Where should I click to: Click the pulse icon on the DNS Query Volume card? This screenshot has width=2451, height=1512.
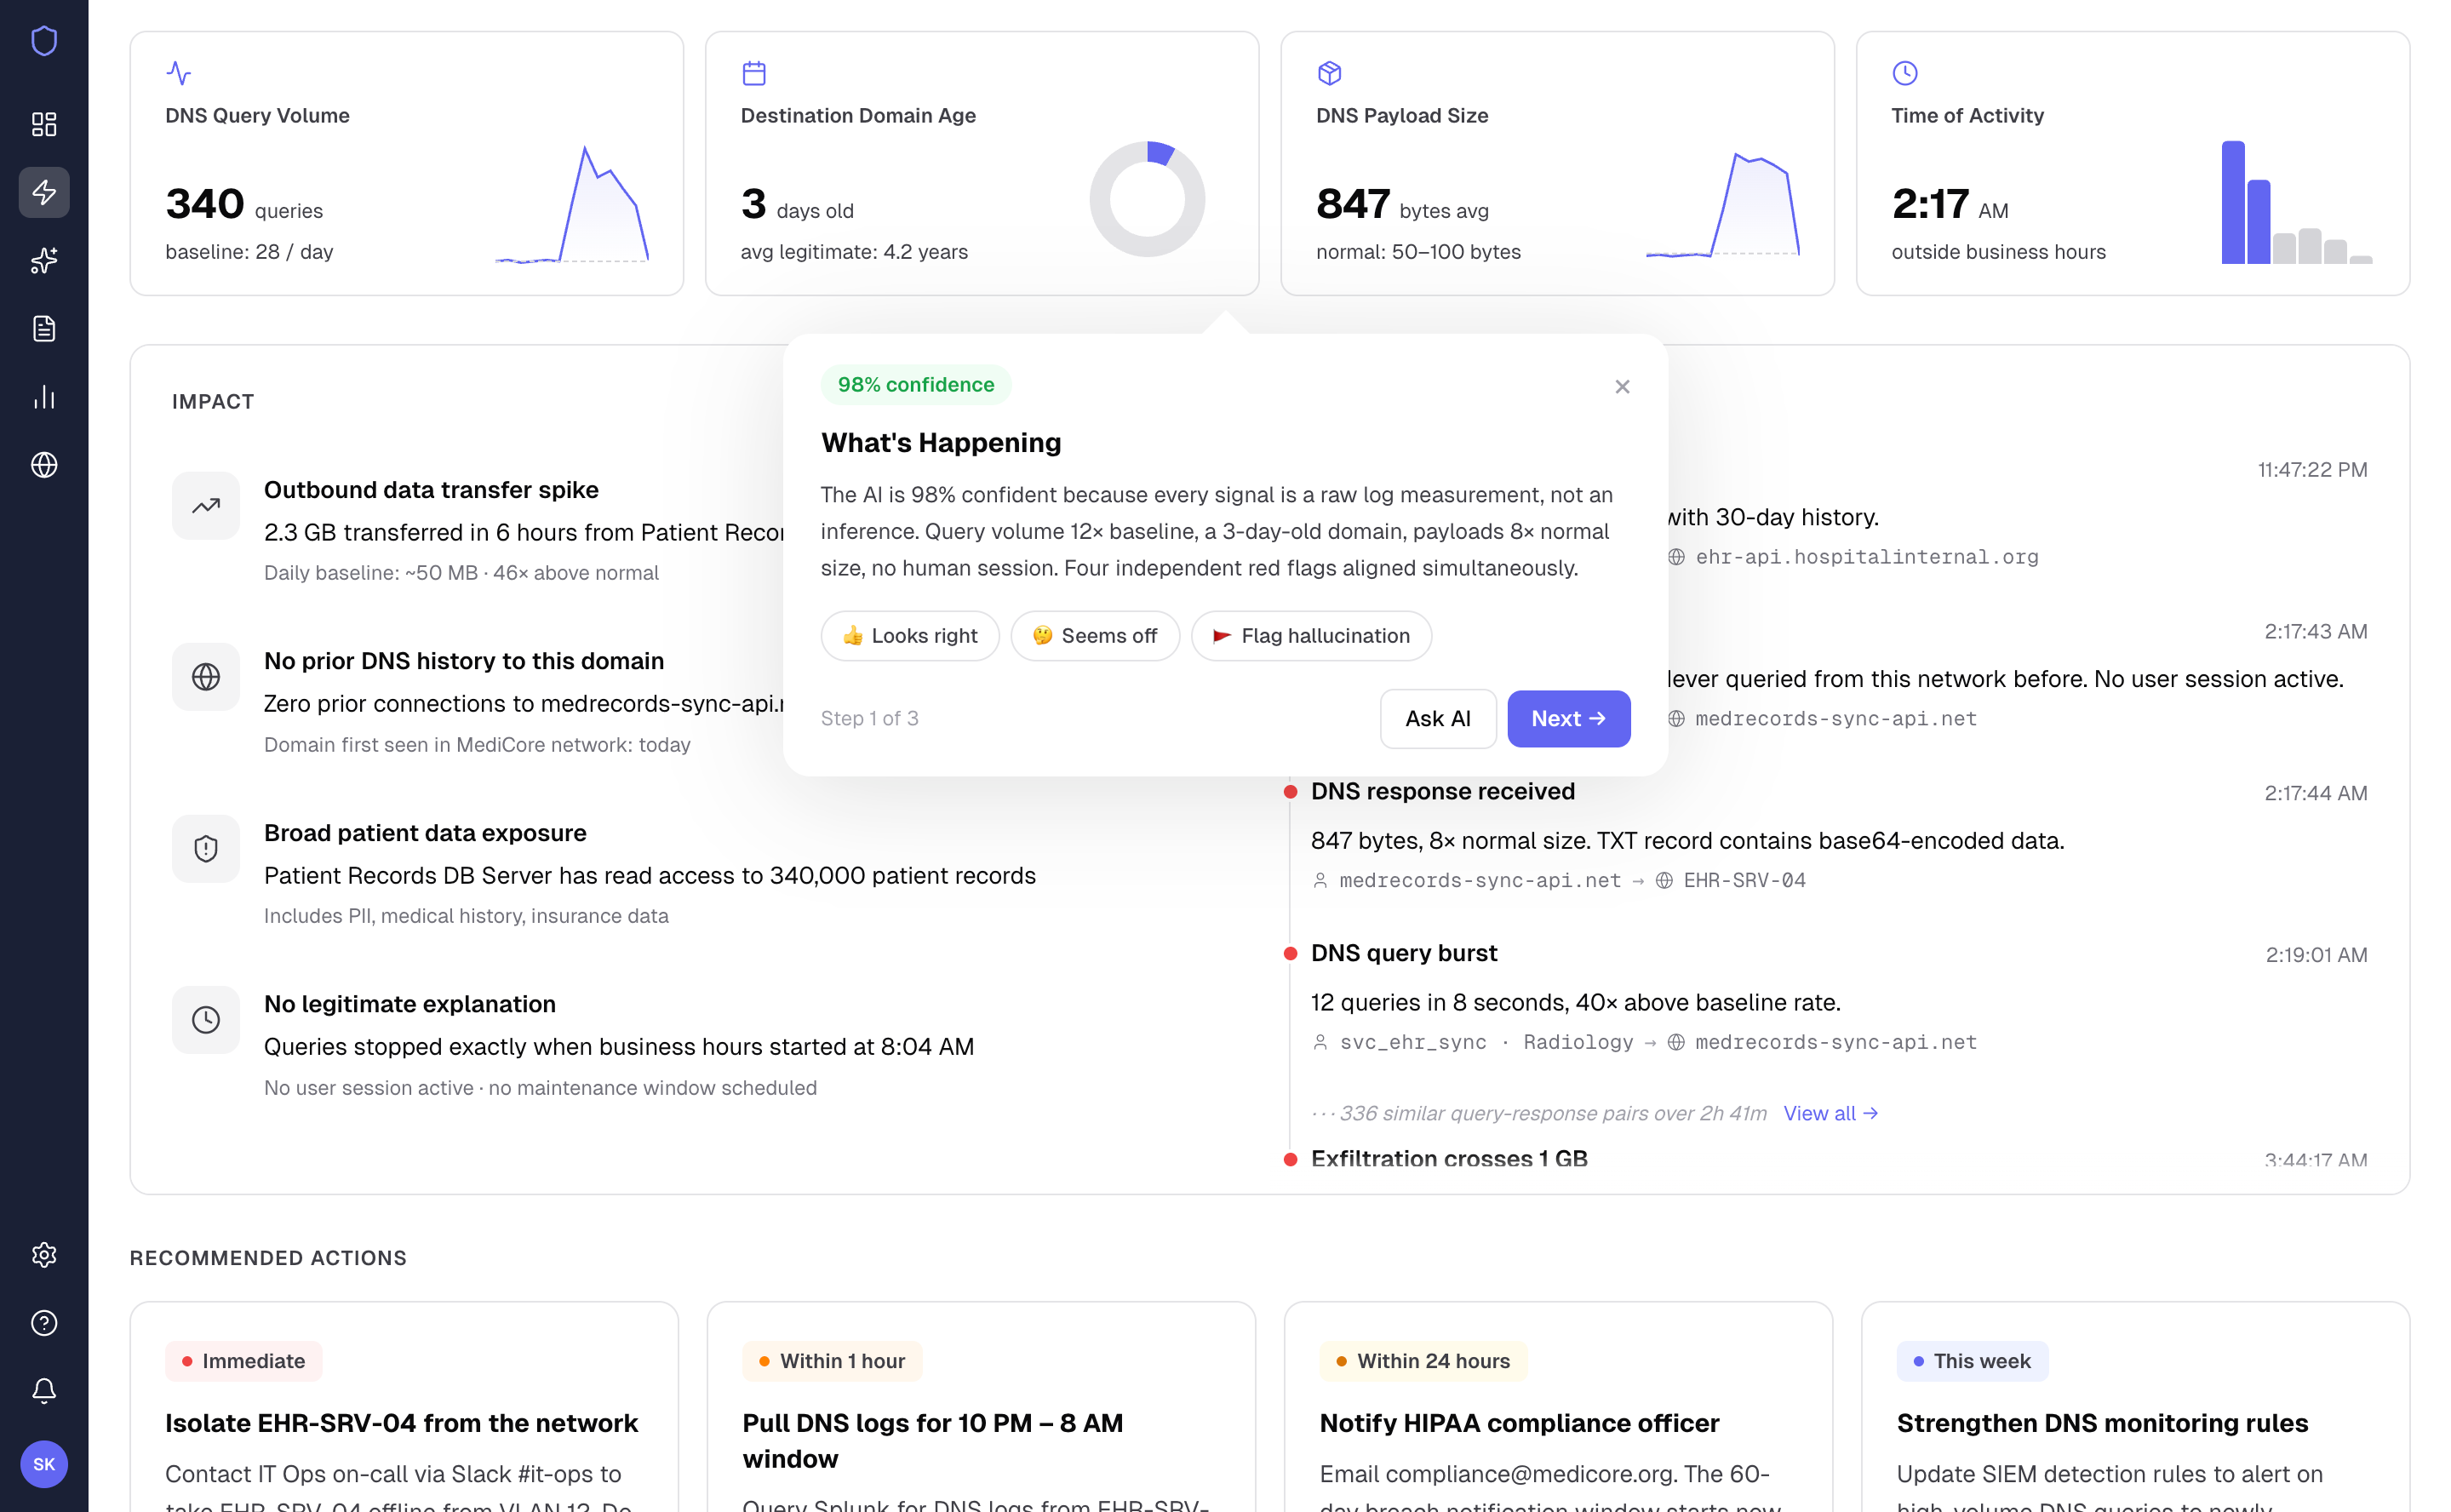pos(178,73)
